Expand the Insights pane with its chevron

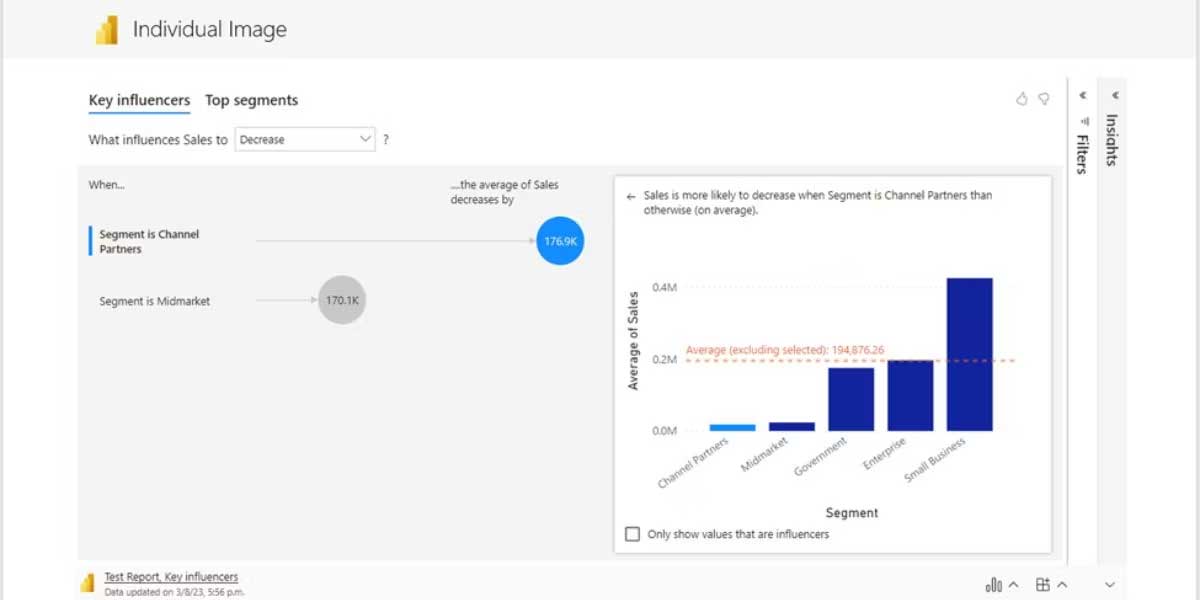[1114, 96]
